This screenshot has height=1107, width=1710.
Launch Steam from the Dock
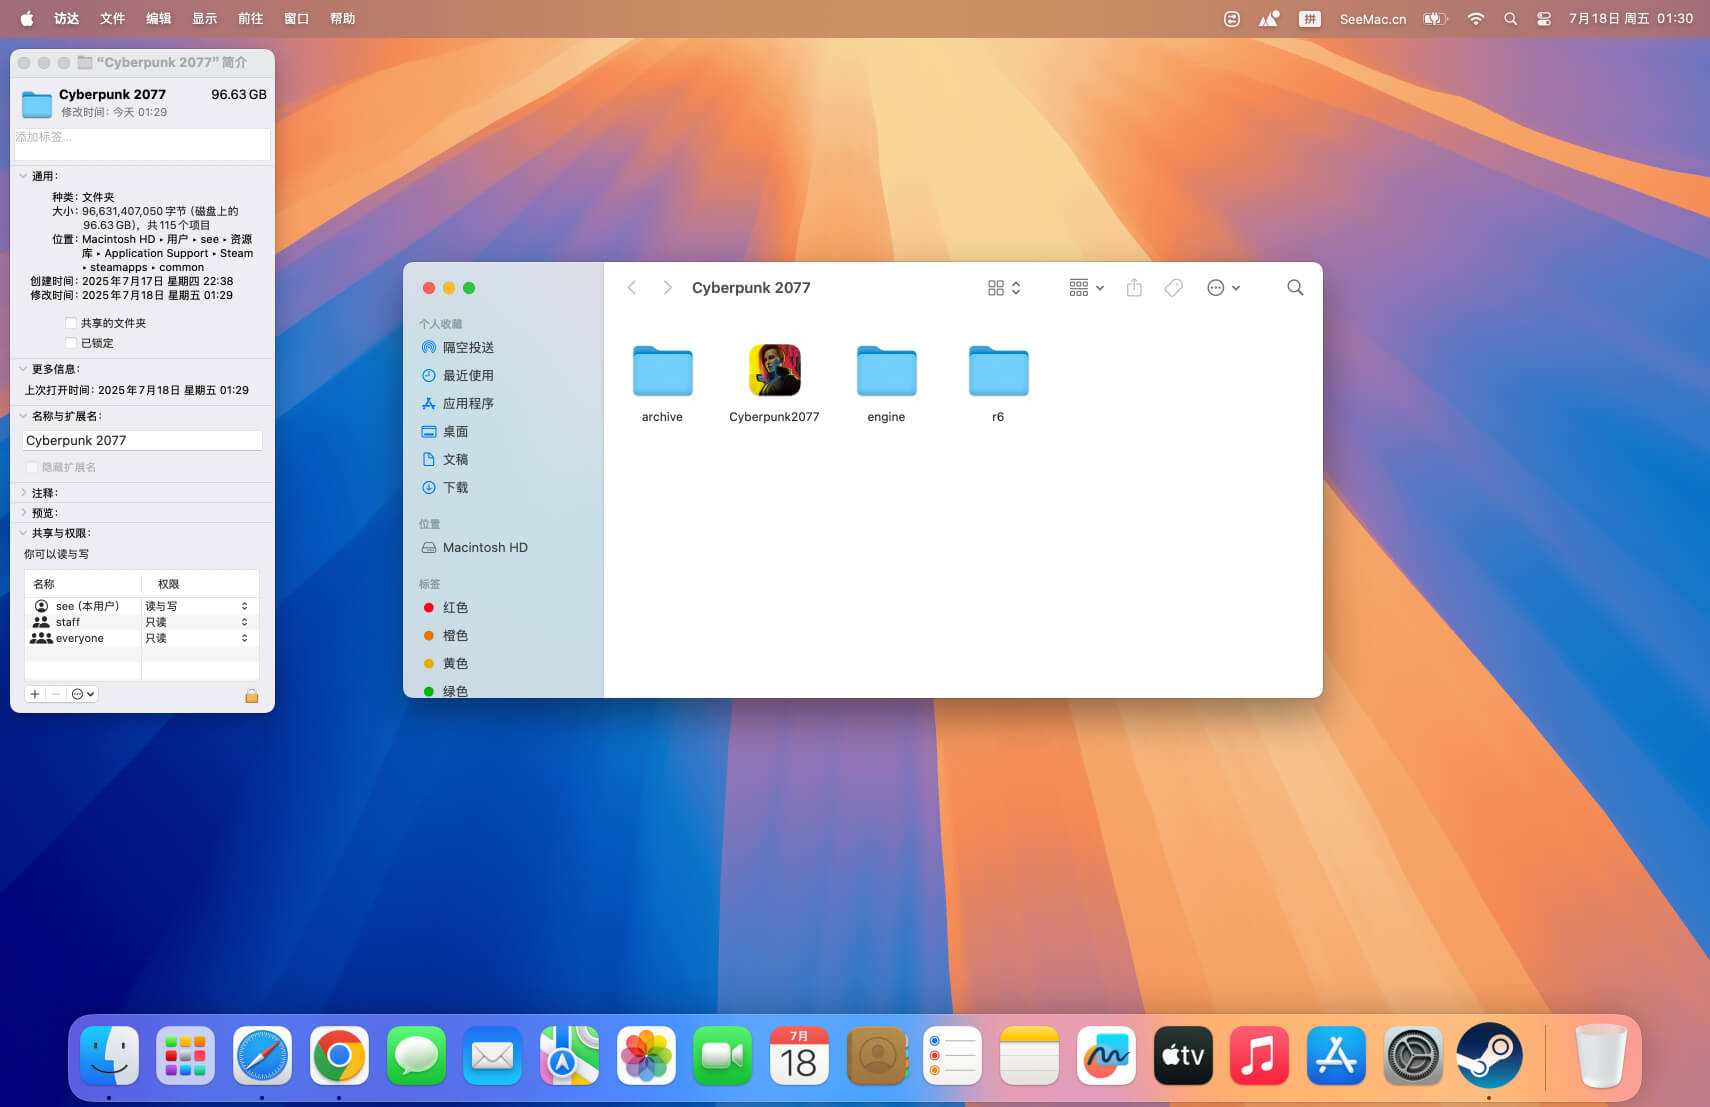(1488, 1056)
